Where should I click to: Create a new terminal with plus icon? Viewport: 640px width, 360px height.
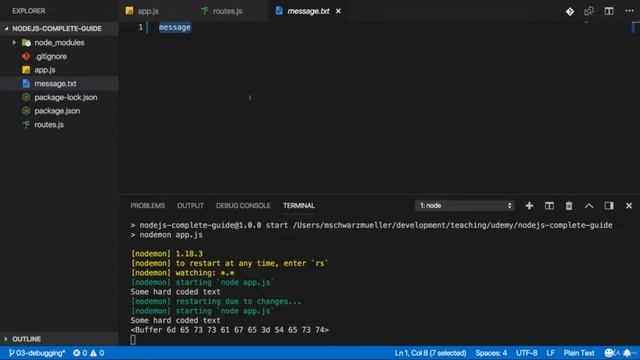coord(529,206)
